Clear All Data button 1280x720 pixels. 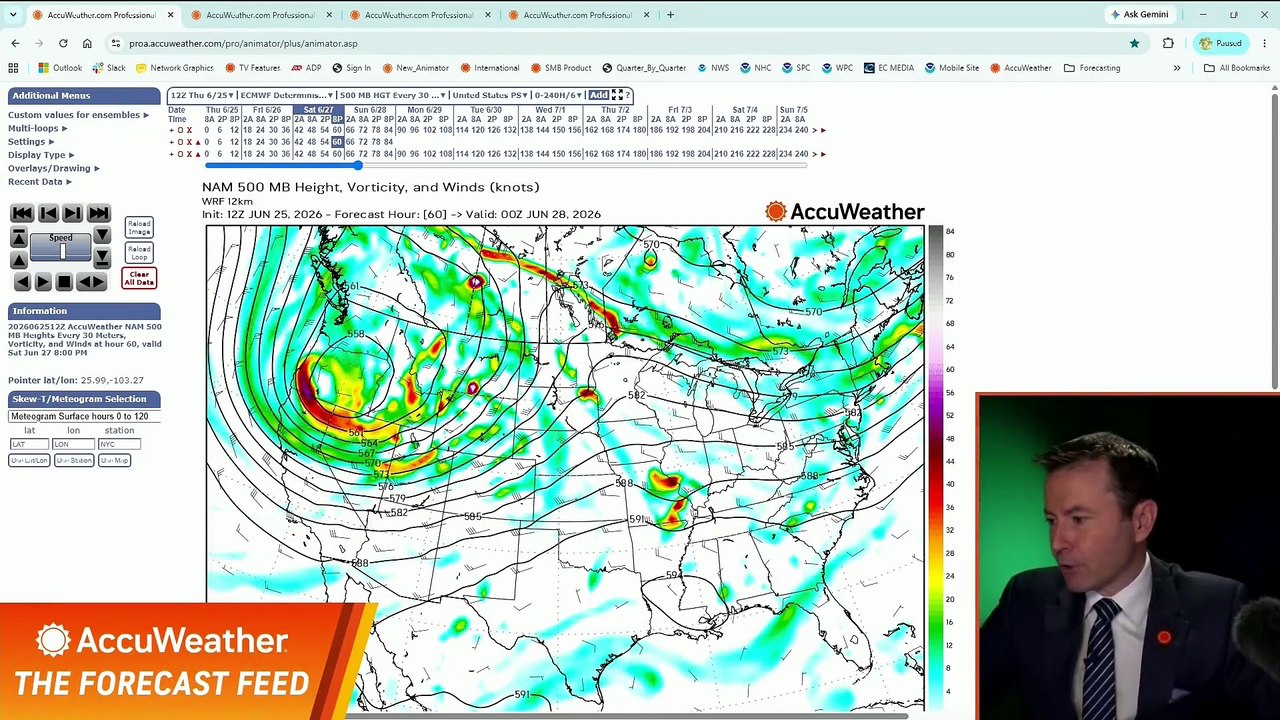tap(139, 278)
